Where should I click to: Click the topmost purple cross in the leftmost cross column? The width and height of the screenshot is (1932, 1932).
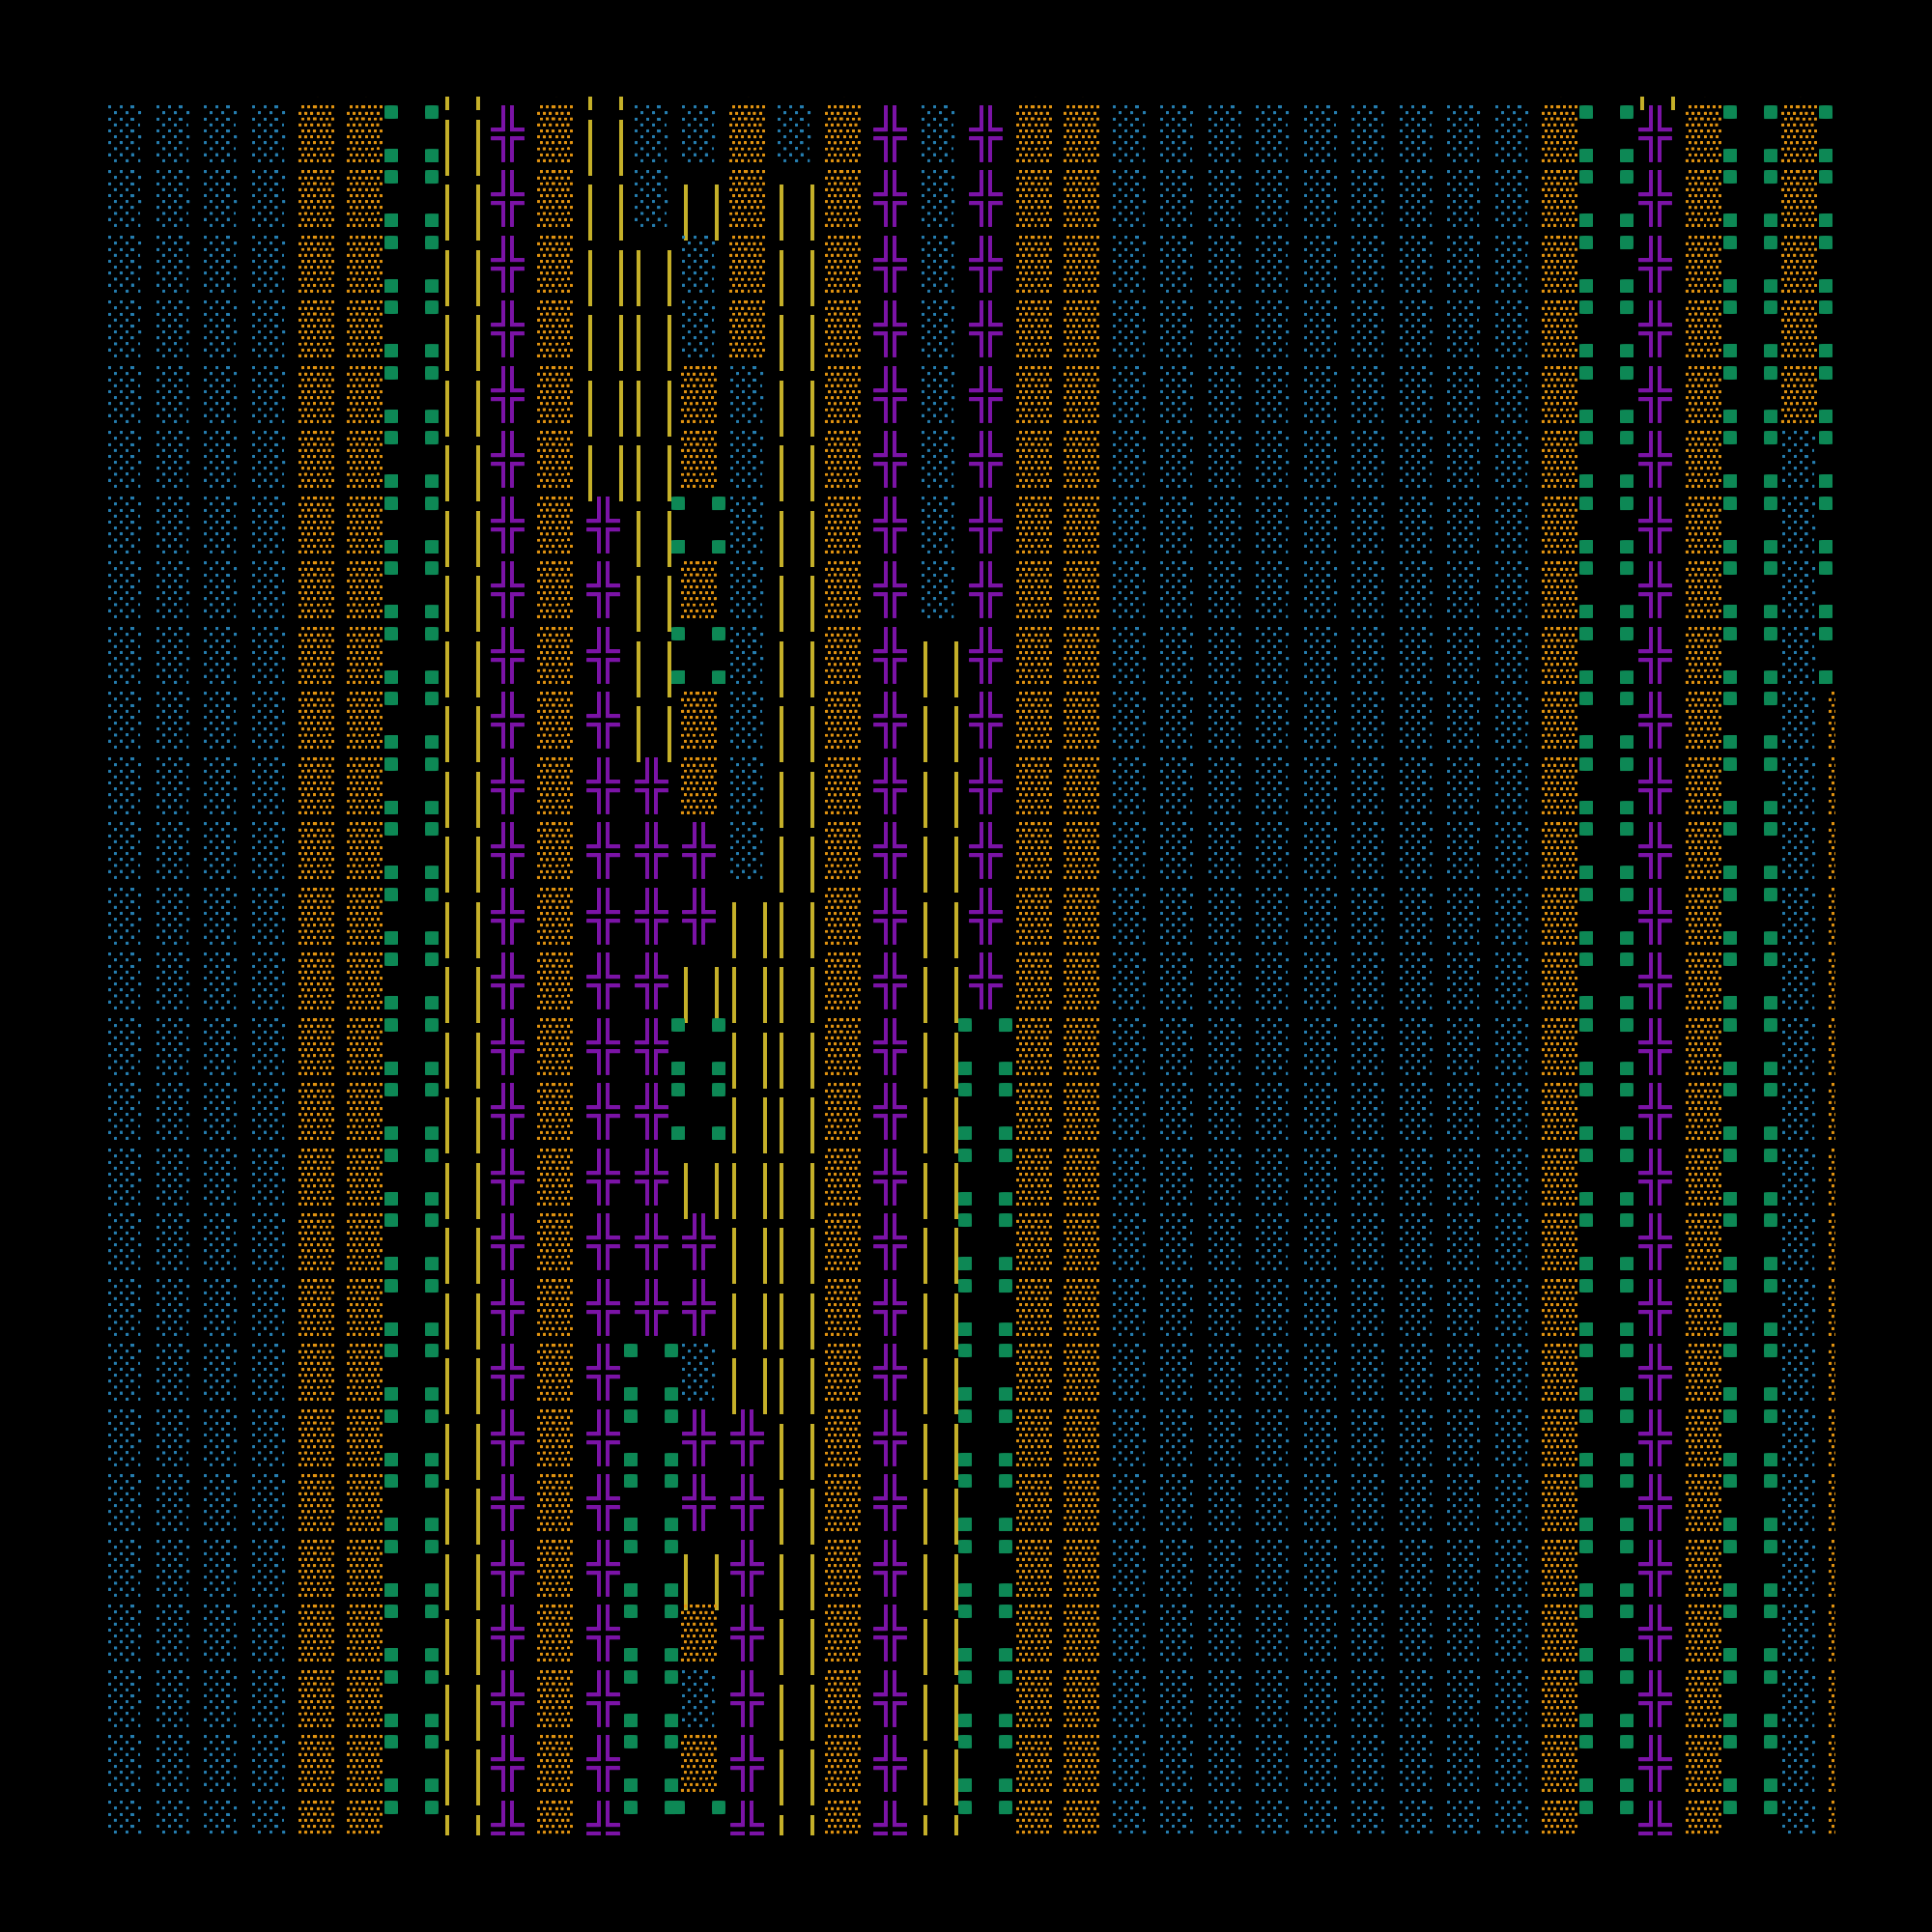pos(507,133)
